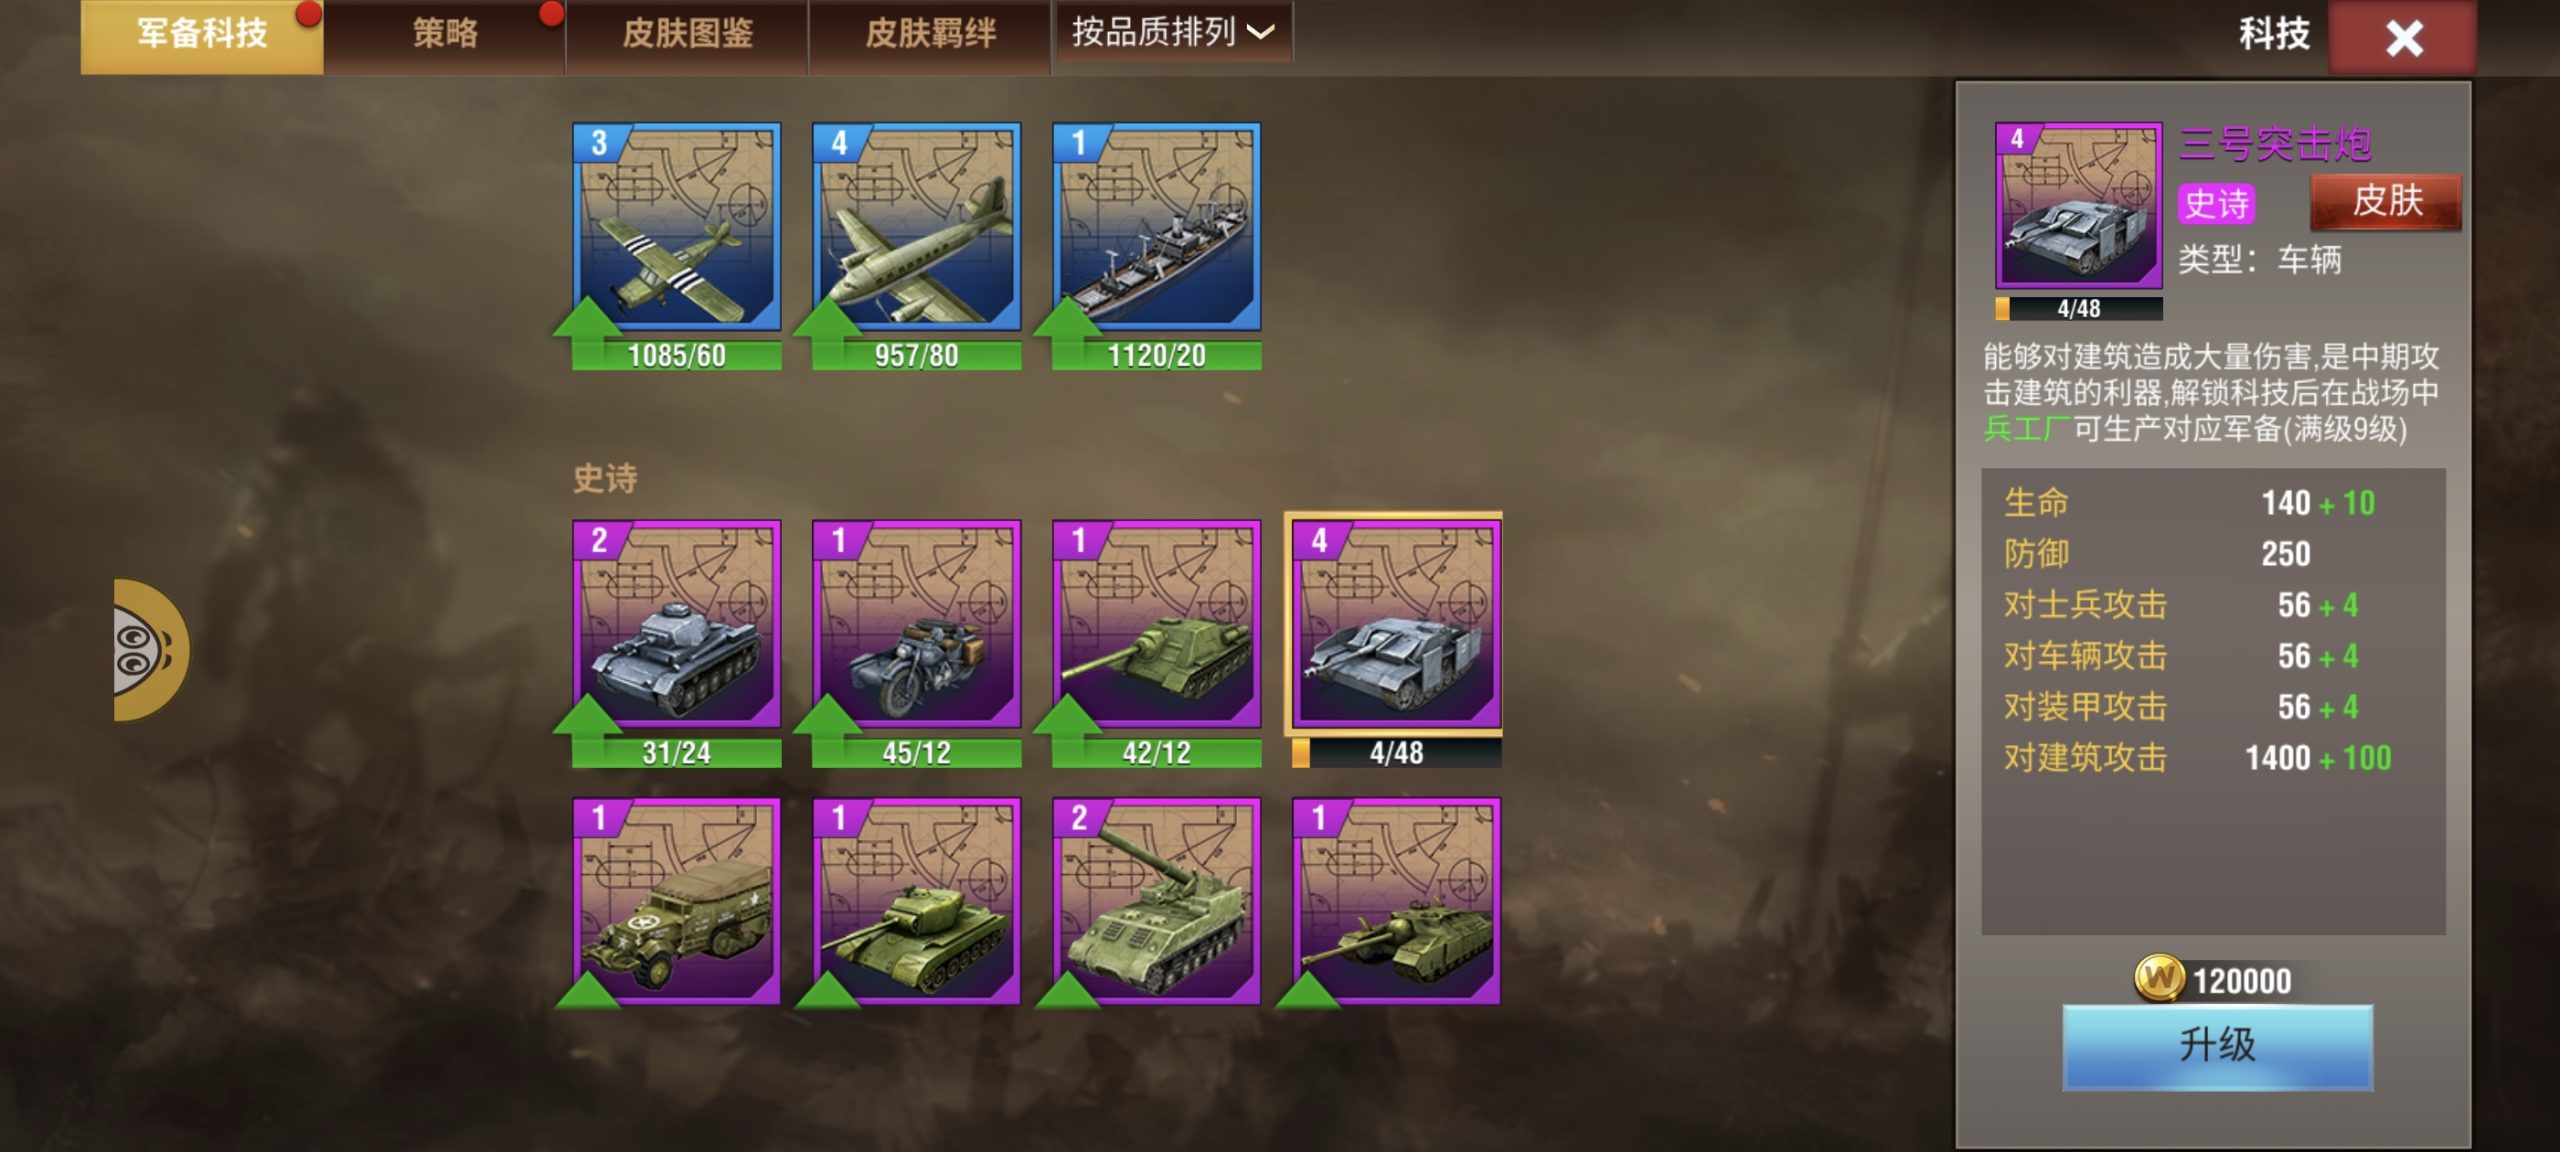Open the red 皮肤 skin button
The image size is (2560, 1152).
point(2386,202)
